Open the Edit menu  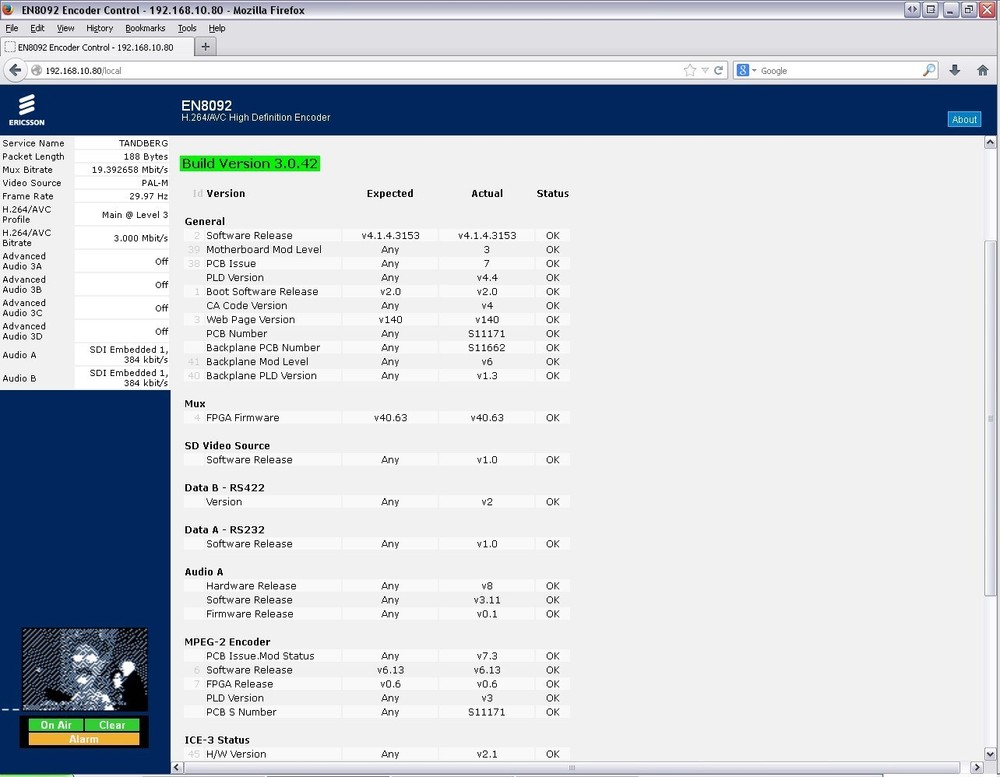tap(37, 28)
